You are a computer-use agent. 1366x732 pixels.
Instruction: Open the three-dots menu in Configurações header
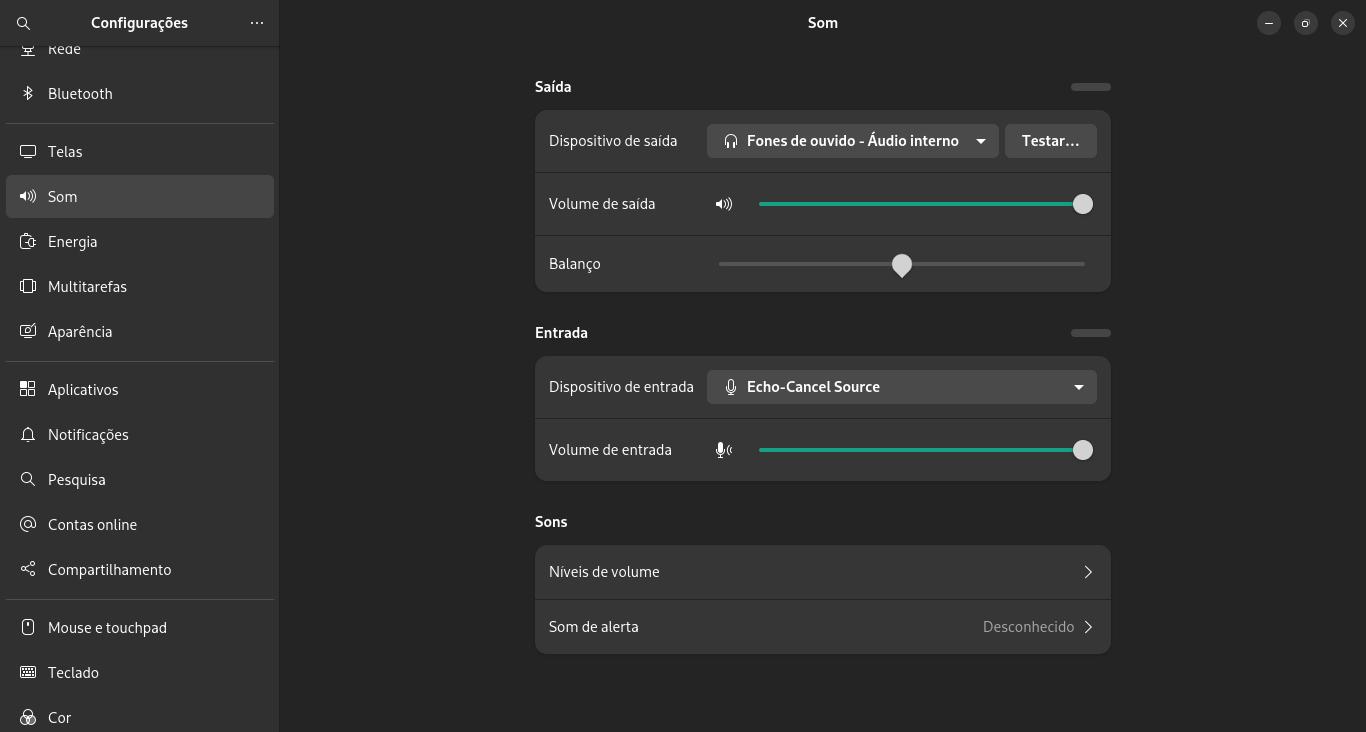tap(257, 23)
